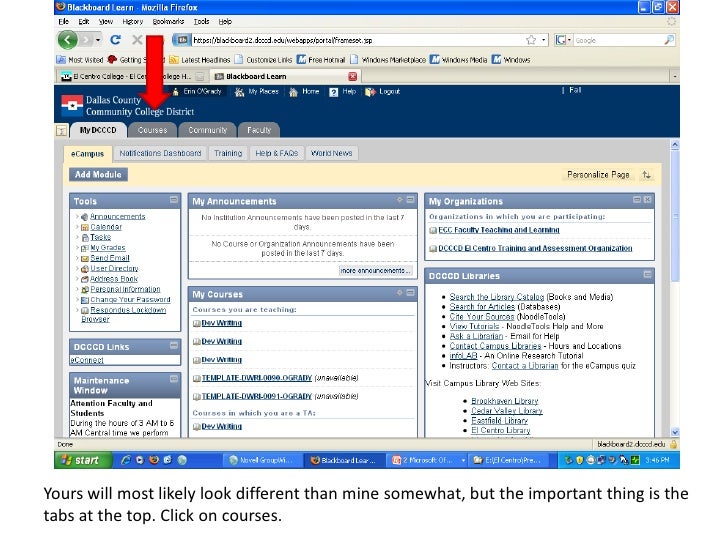Click the Windows Start button

(83, 460)
